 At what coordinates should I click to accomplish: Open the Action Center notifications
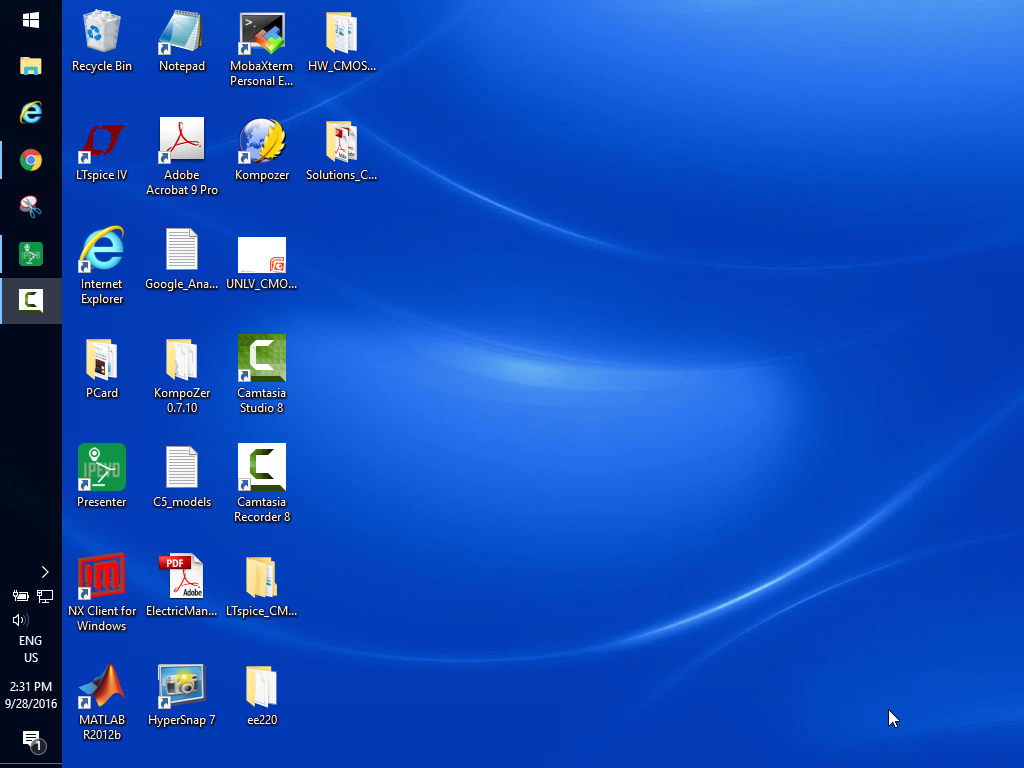point(31,741)
